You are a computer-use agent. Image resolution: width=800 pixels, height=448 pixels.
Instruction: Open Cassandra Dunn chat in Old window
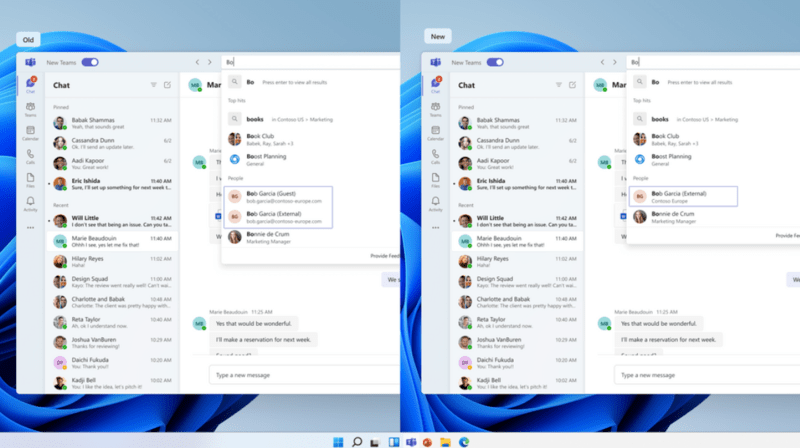pyautogui.click(x=112, y=143)
